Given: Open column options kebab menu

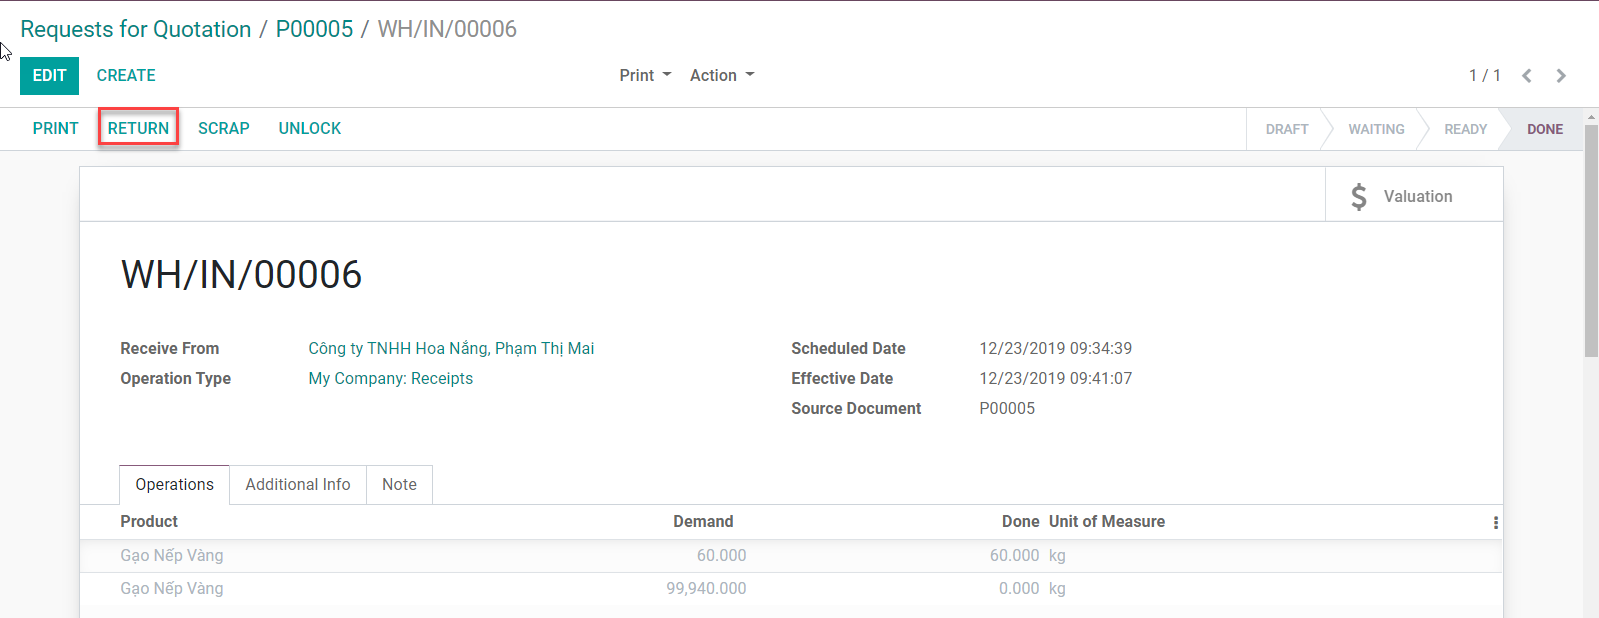Looking at the screenshot, I should [1495, 522].
